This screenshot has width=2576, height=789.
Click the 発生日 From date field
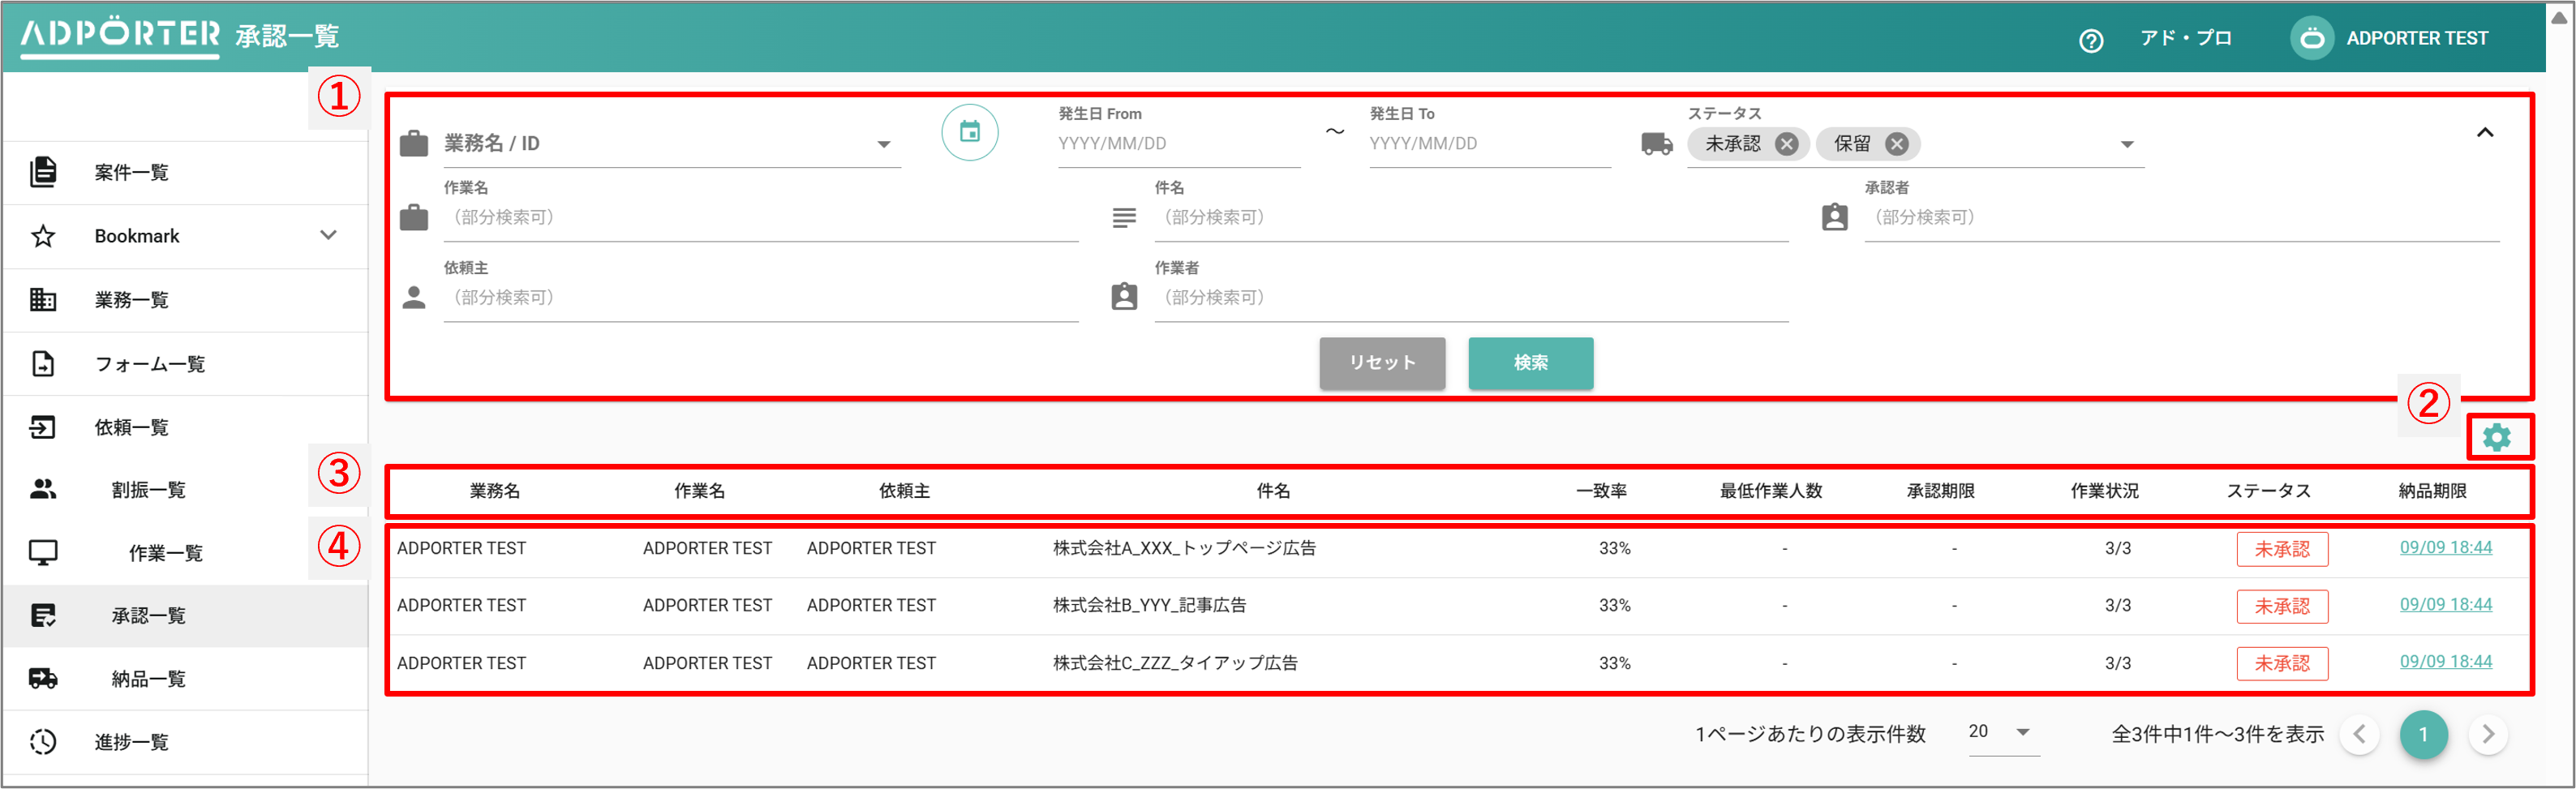pos(1178,144)
